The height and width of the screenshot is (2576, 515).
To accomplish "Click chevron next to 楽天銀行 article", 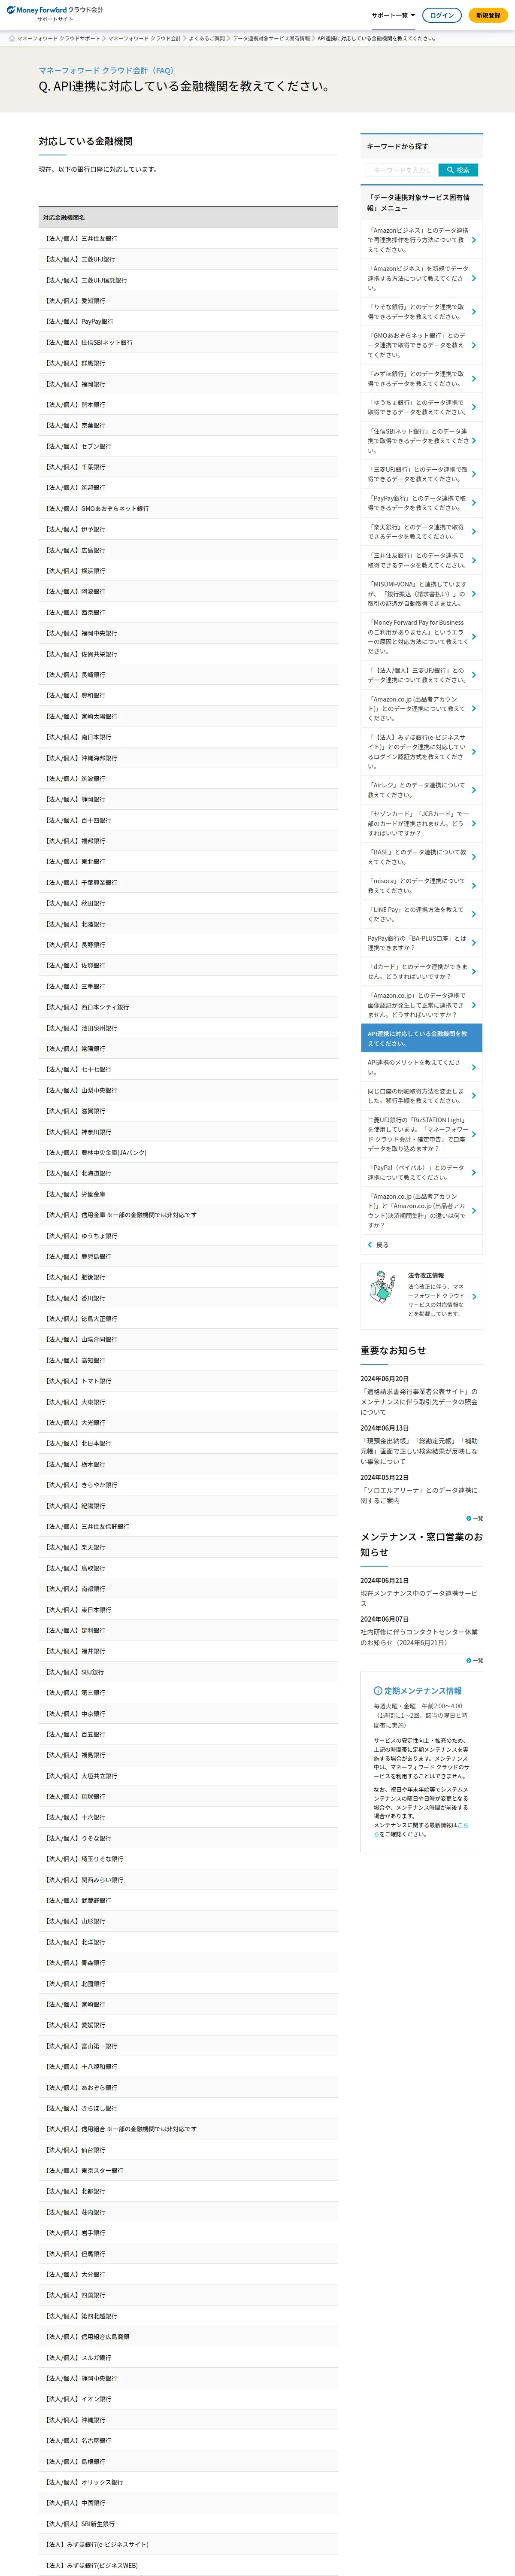I will pyautogui.click(x=474, y=532).
